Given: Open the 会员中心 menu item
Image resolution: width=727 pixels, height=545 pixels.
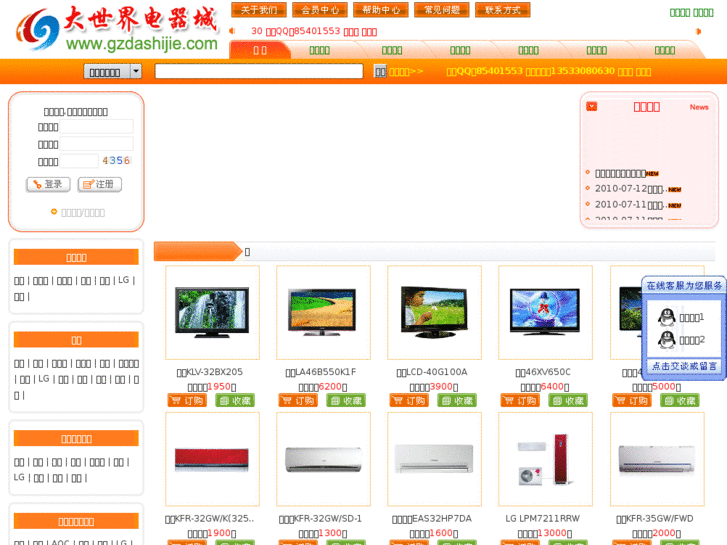Looking at the screenshot, I should (x=320, y=10).
